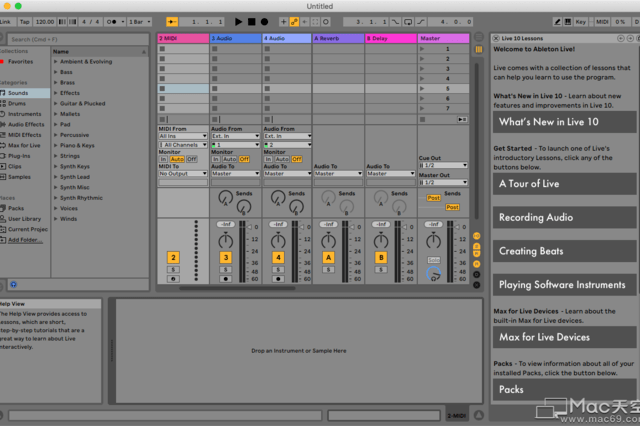
Task: Expand the Synth Lead folder
Action: tap(56, 177)
